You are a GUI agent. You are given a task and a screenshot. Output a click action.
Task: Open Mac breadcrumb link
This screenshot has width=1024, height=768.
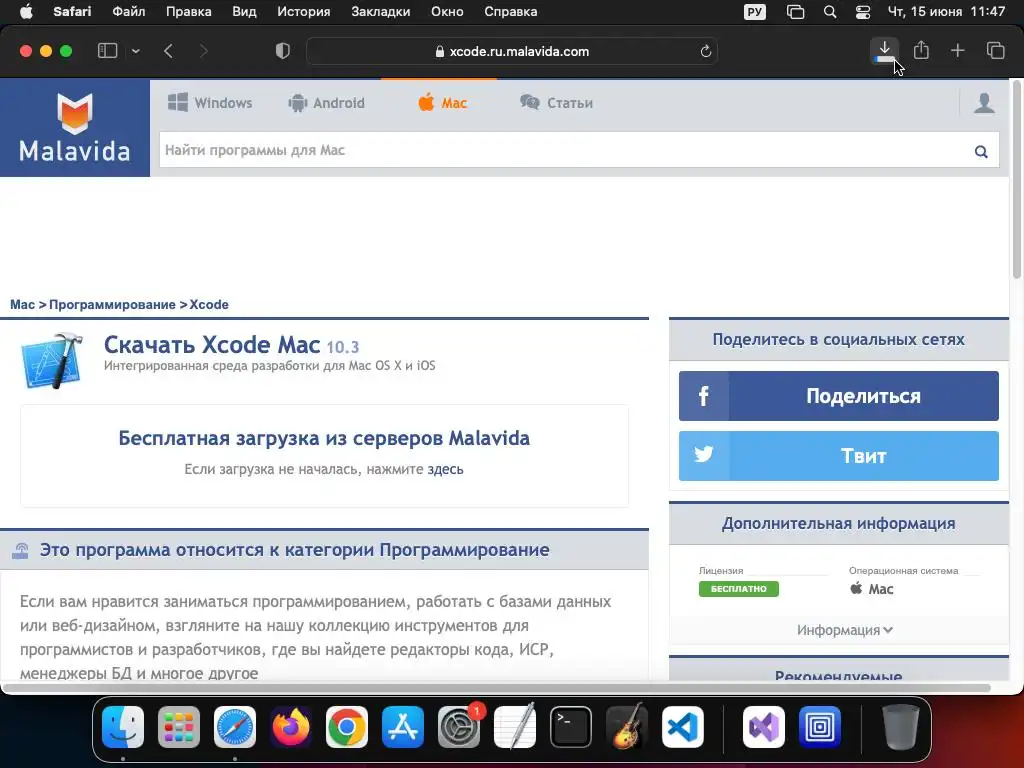pos(22,304)
